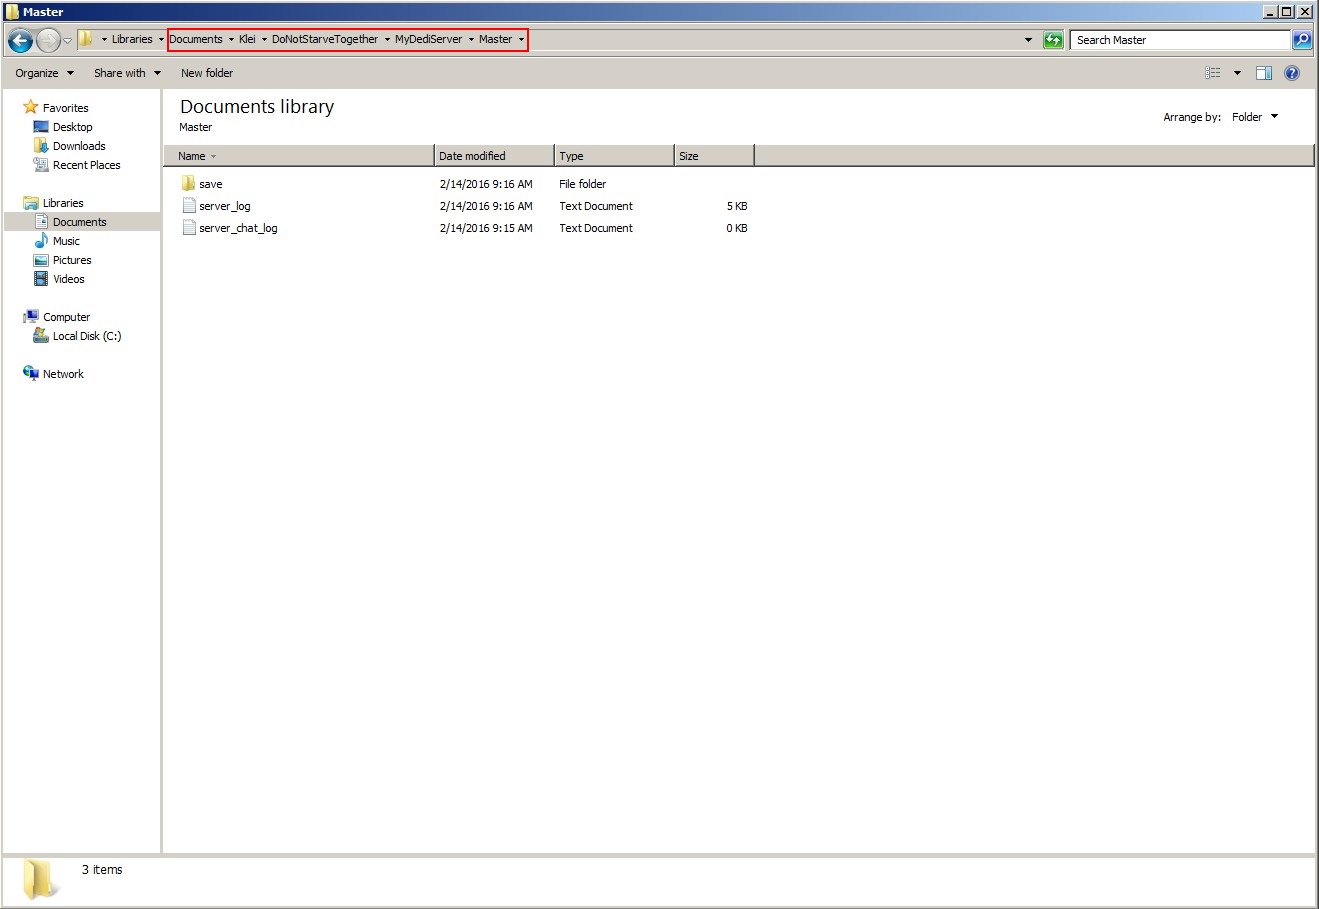Image resolution: width=1319 pixels, height=909 pixels.
Task: Select the server_chat_log file name
Action: point(238,228)
